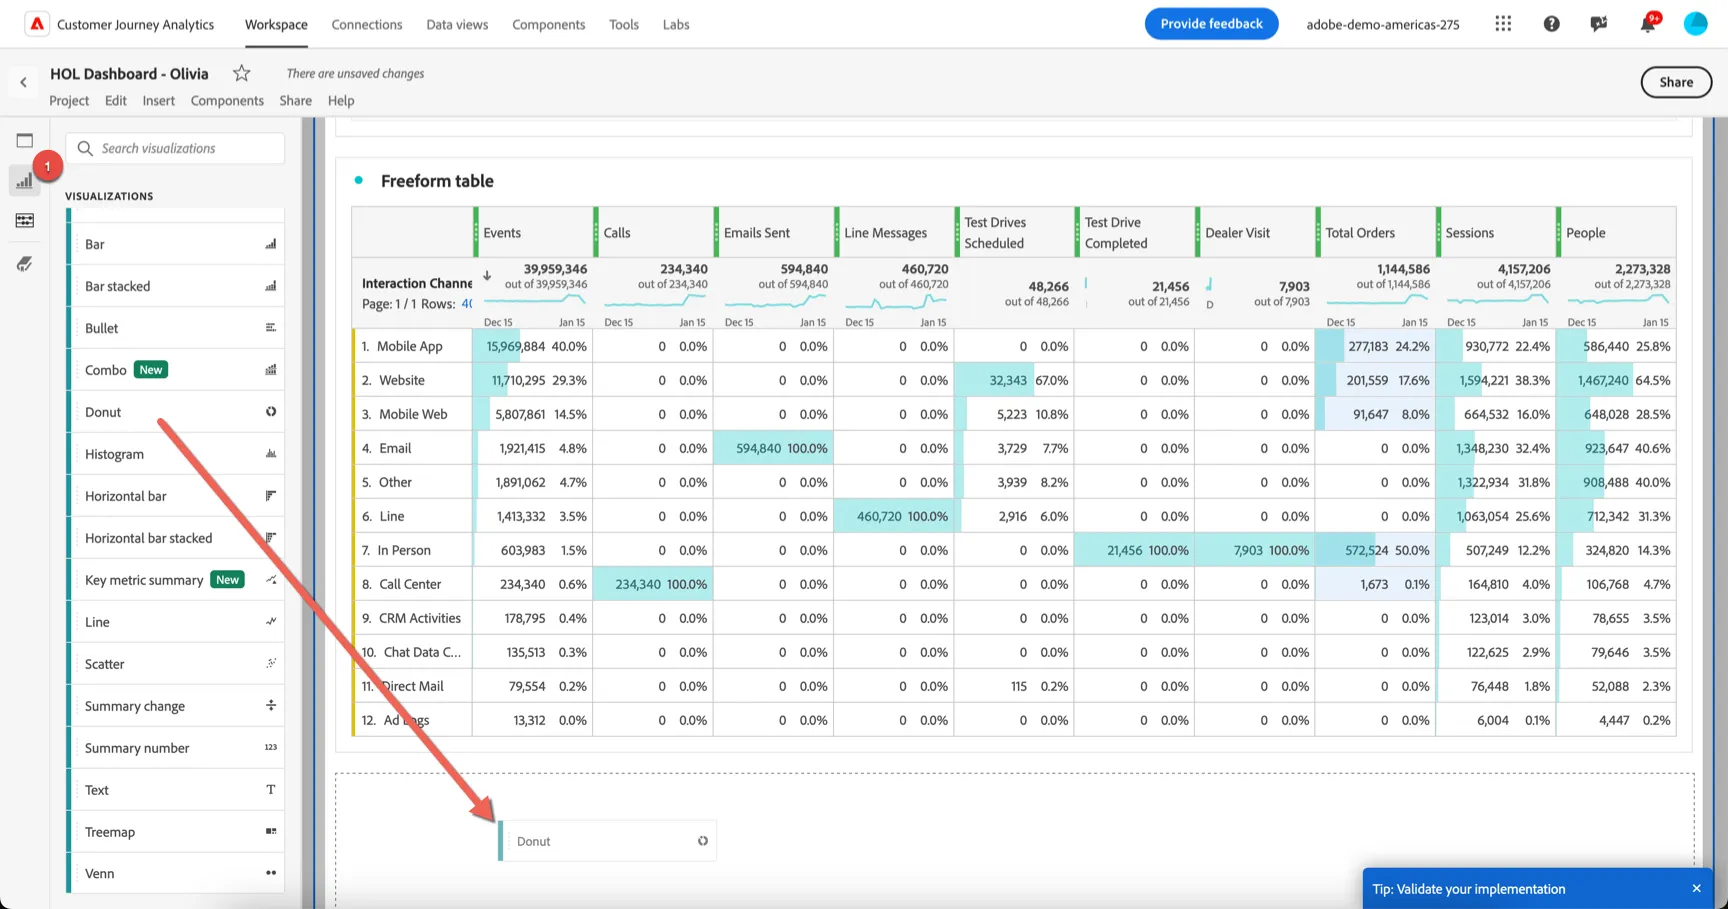Image resolution: width=1728 pixels, height=909 pixels.
Task: Select the Donut visualization in the list
Action: click(x=176, y=412)
